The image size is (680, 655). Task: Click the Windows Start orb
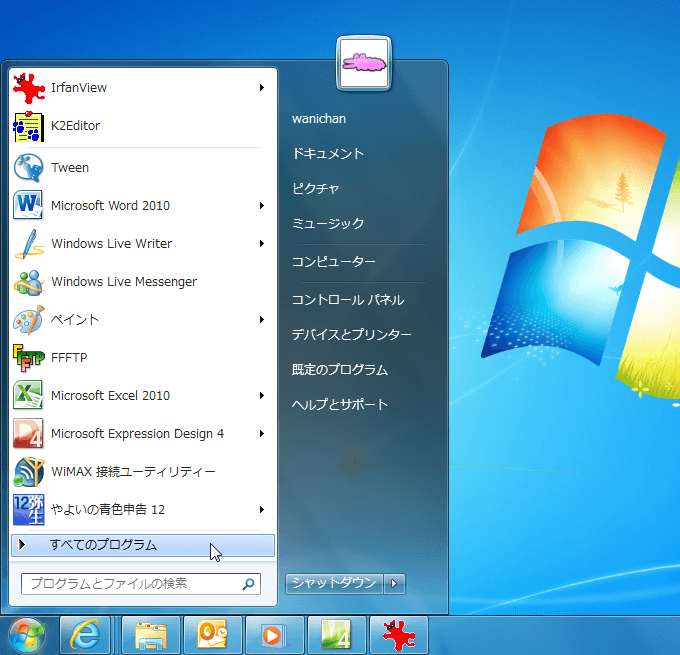pyautogui.click(x=28, y=635)
